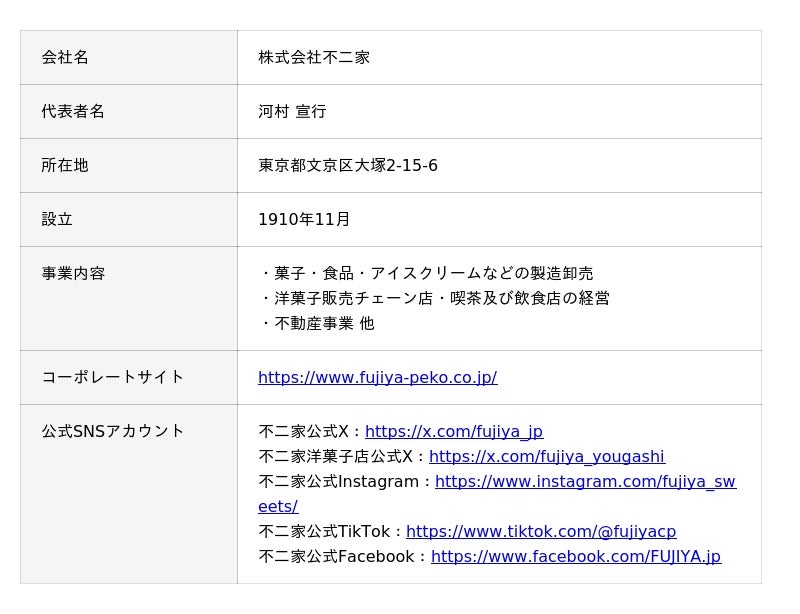Click the コーポレートサイト header cell
Image resolution: width=800 pixels, height=614 pixels.
(x=129, y=378)
